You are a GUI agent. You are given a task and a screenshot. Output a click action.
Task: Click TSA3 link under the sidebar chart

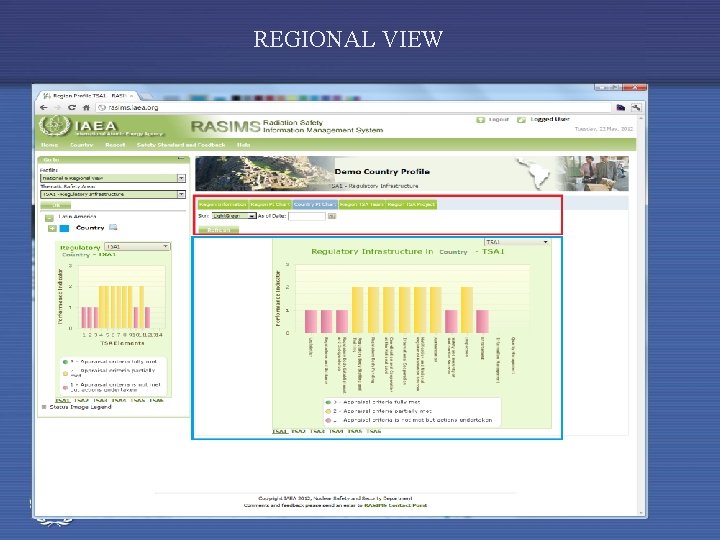click(100, 400)
